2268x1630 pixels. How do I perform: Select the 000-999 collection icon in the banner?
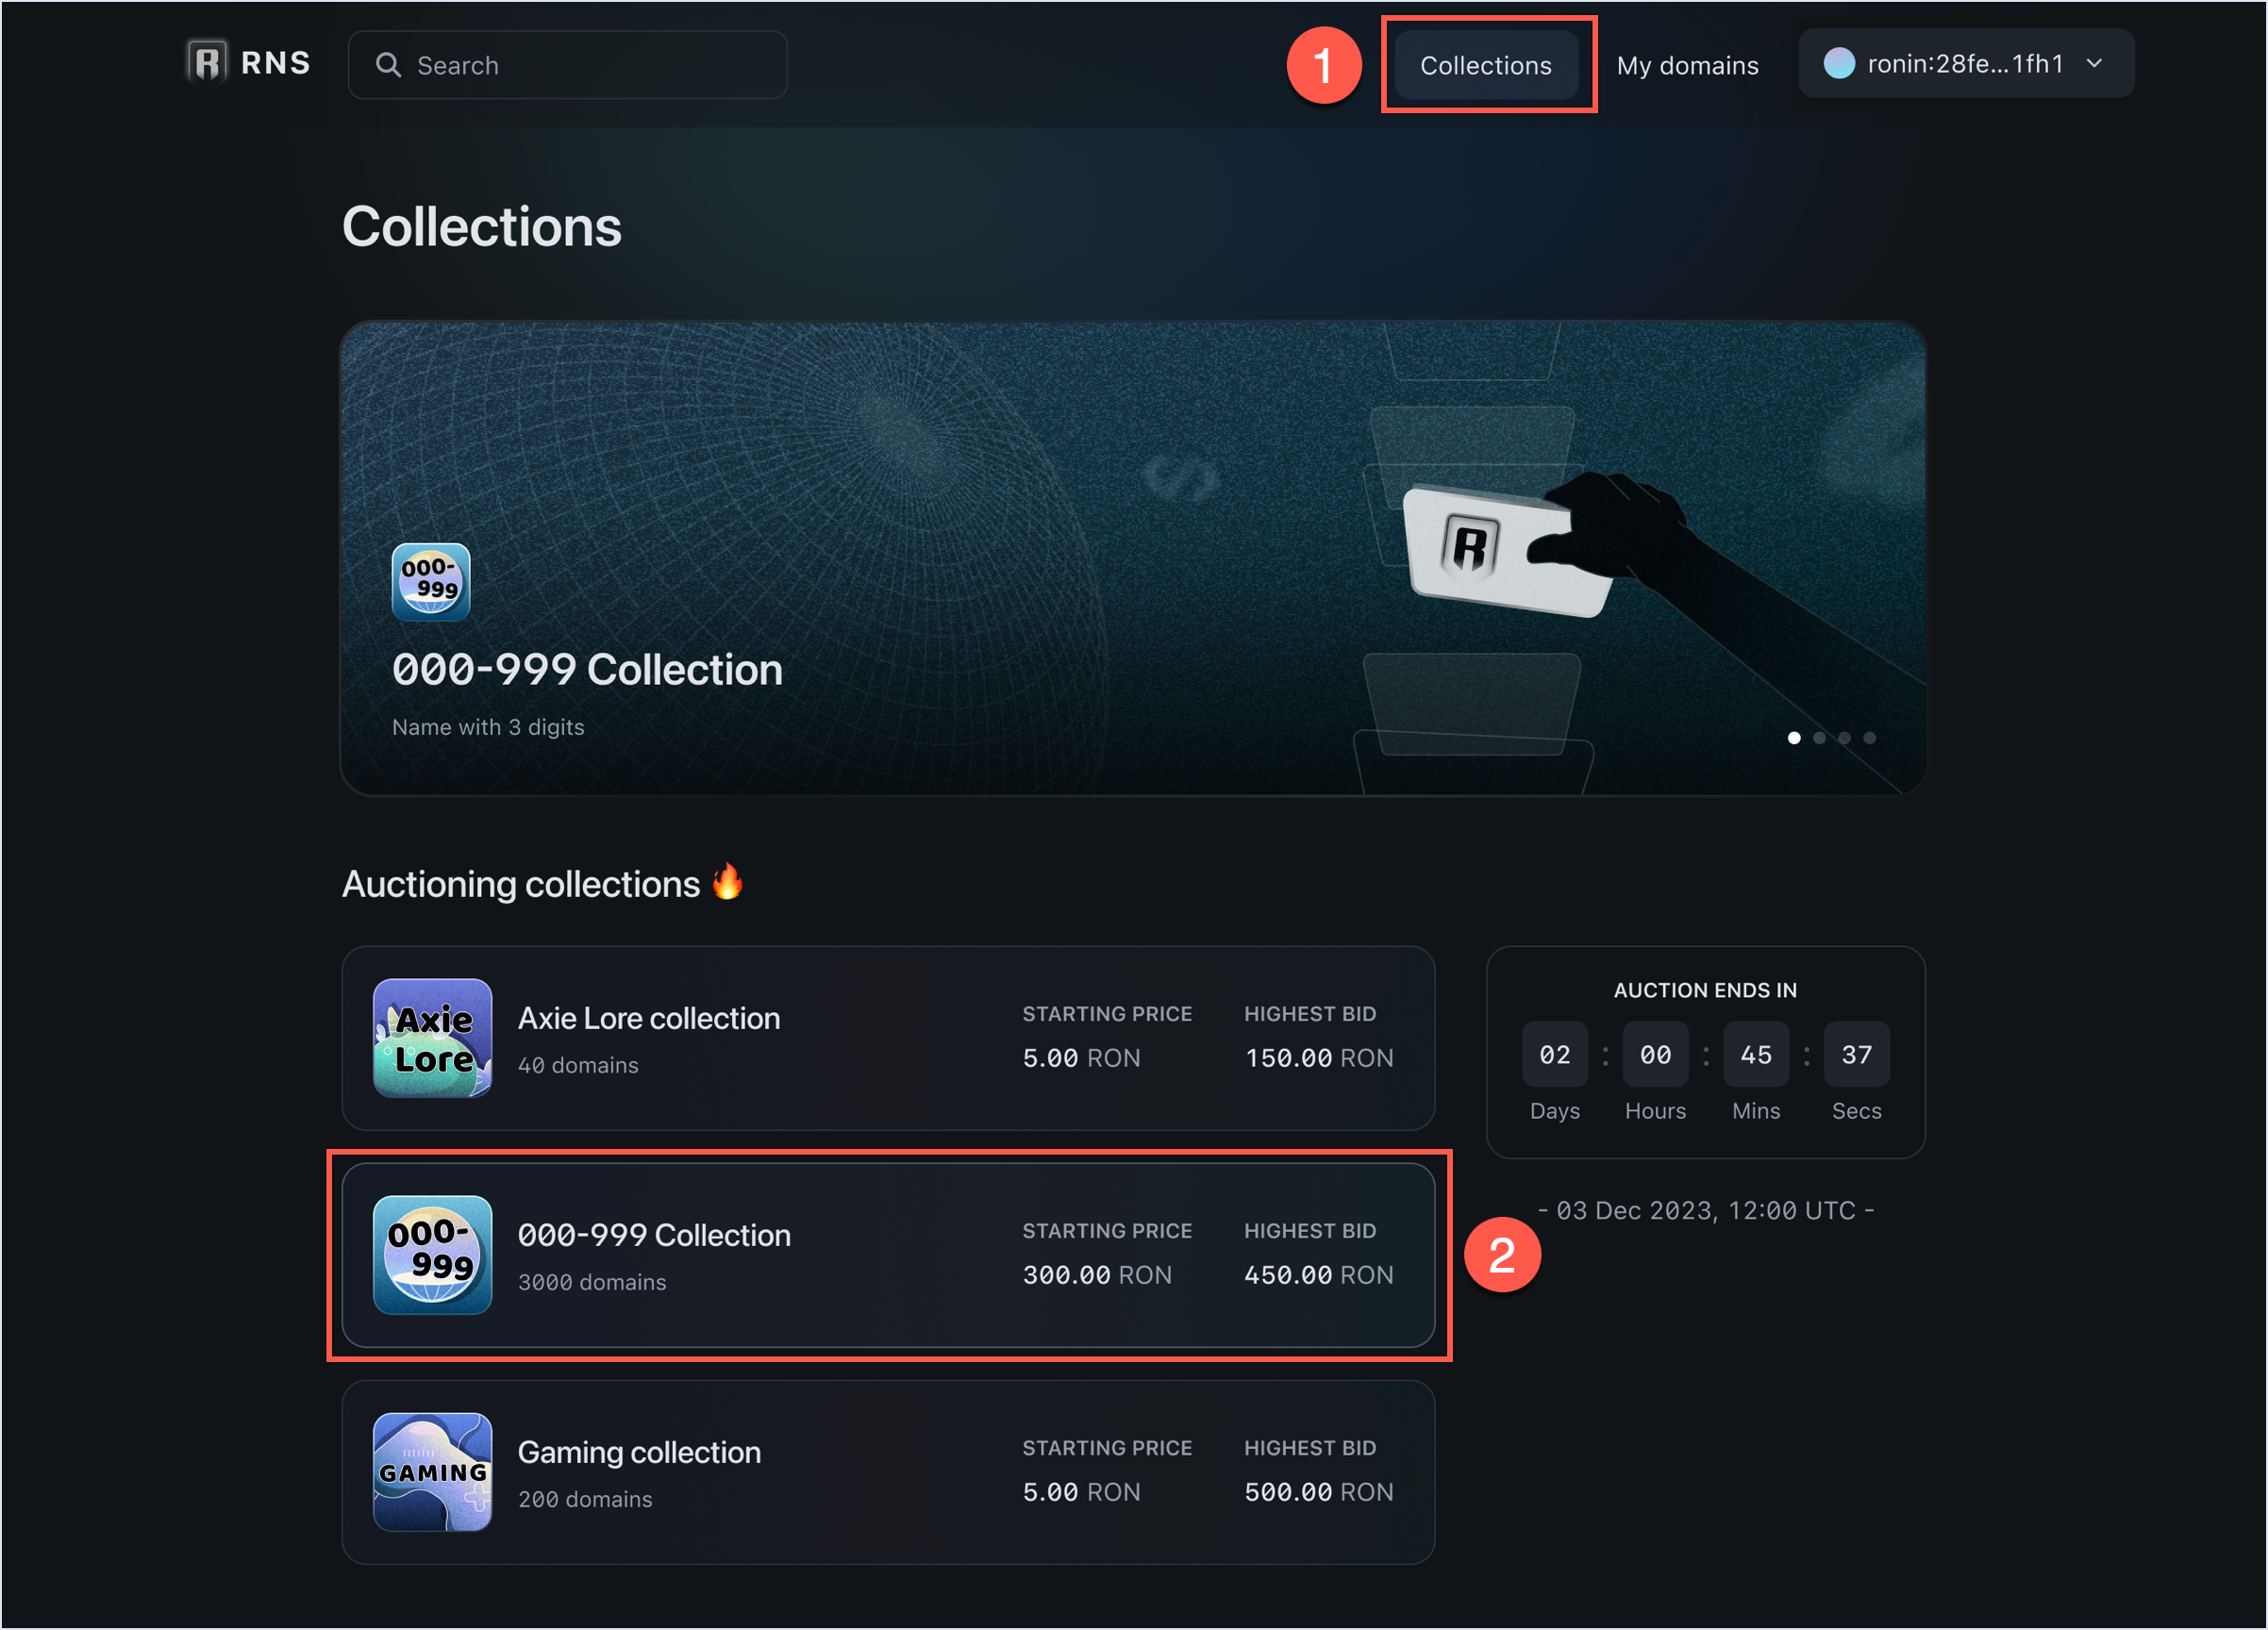click(430, 581)
